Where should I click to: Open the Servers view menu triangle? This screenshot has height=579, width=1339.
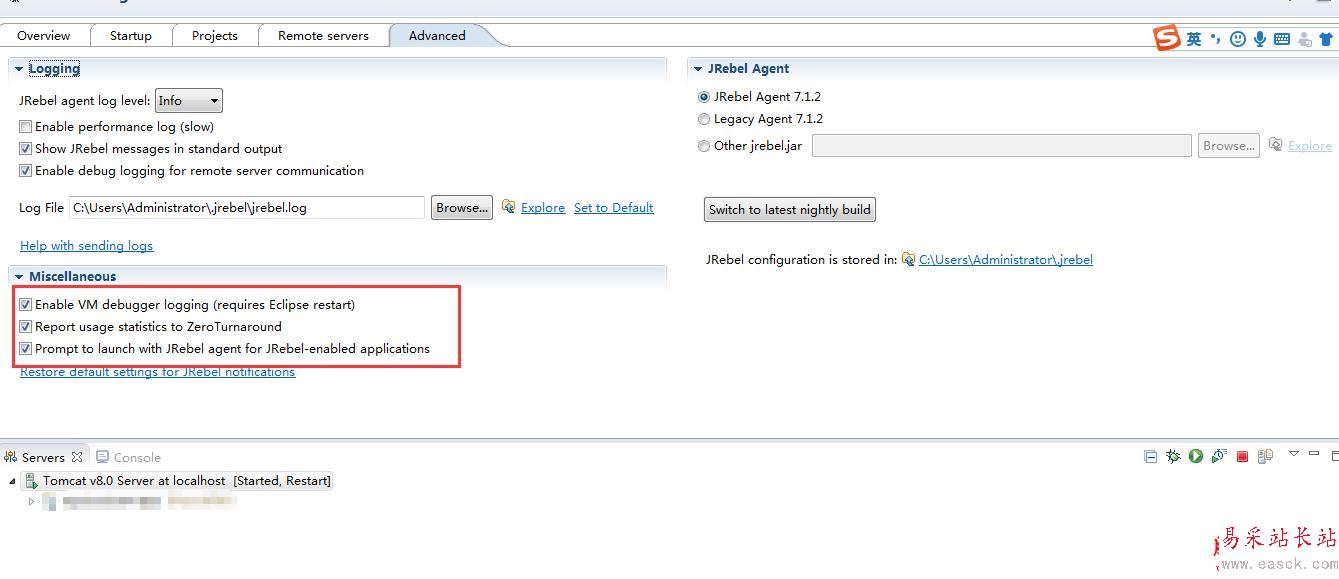pos(1293,454)
